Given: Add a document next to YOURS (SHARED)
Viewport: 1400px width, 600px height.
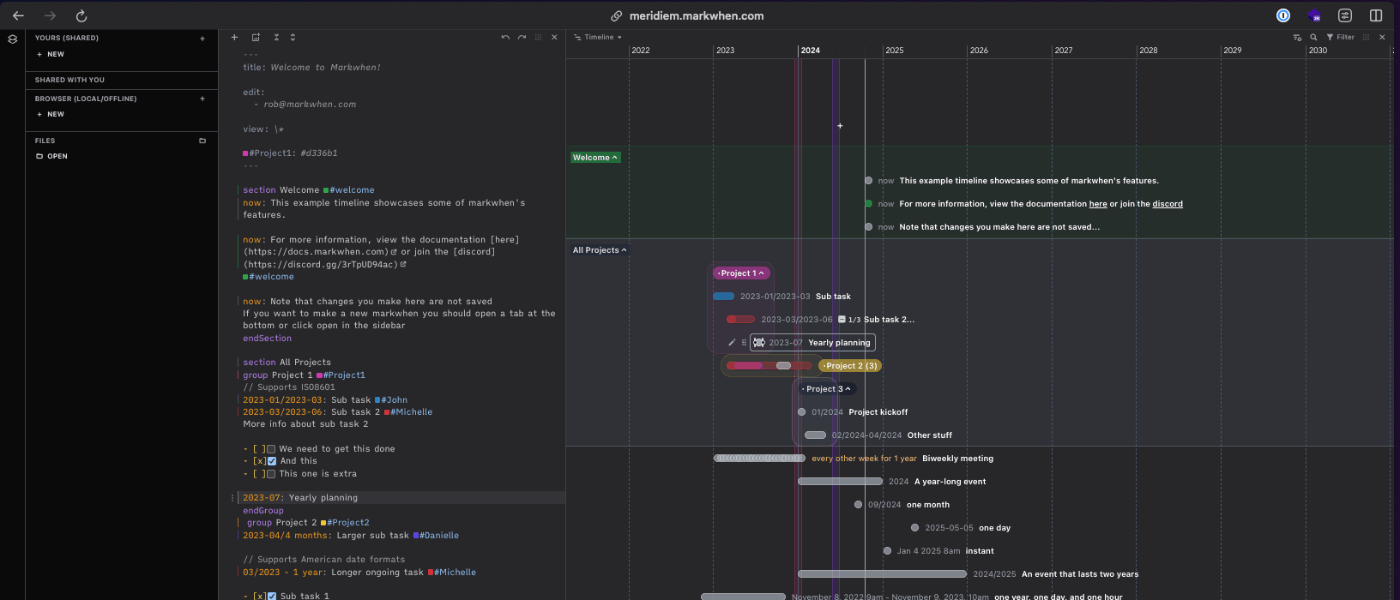Looking at the screenshot, I should (x=202, y=38).
